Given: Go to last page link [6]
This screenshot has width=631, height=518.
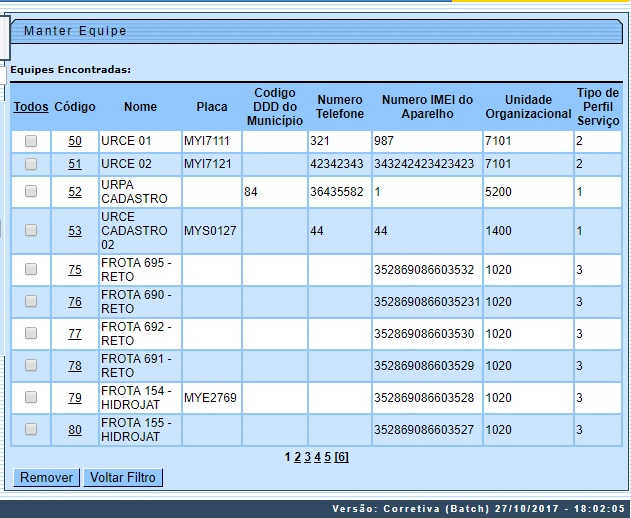Looking at the screenshot, I should tap(341, 457).
